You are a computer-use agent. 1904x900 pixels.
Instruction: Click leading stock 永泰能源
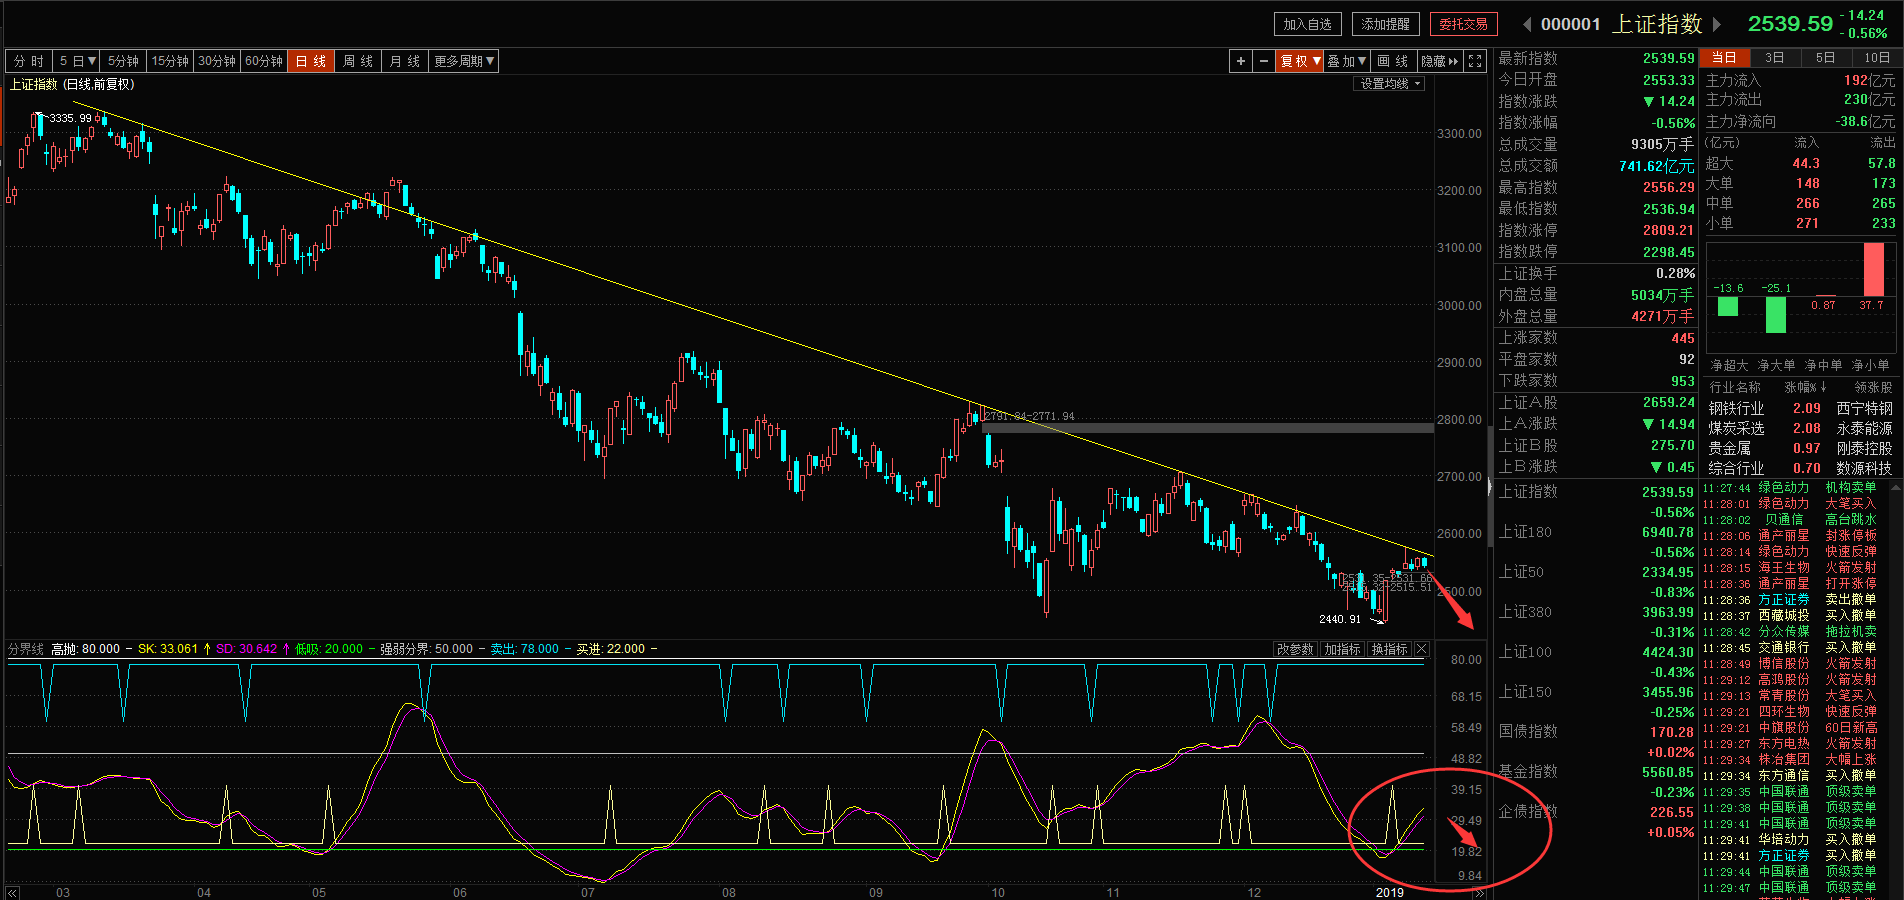coord(1864,428)
